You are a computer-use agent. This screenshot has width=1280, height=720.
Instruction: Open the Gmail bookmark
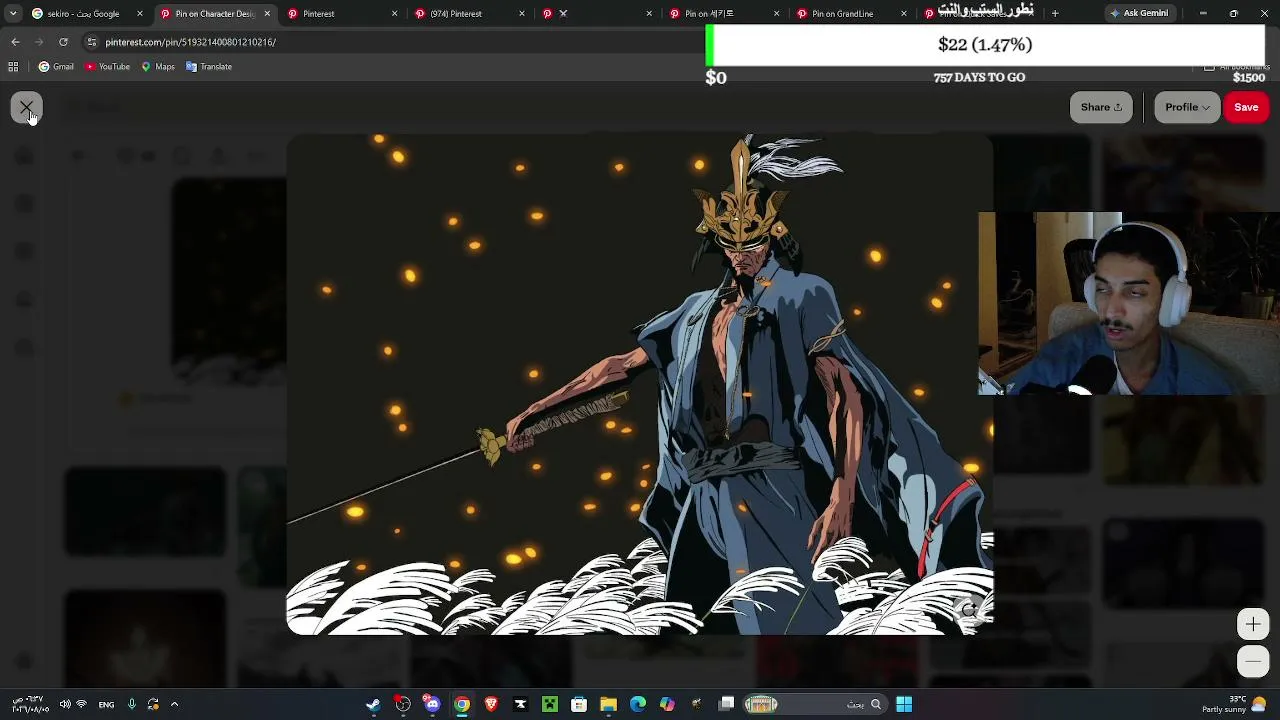pyautogui.click(x=56, y=67)
